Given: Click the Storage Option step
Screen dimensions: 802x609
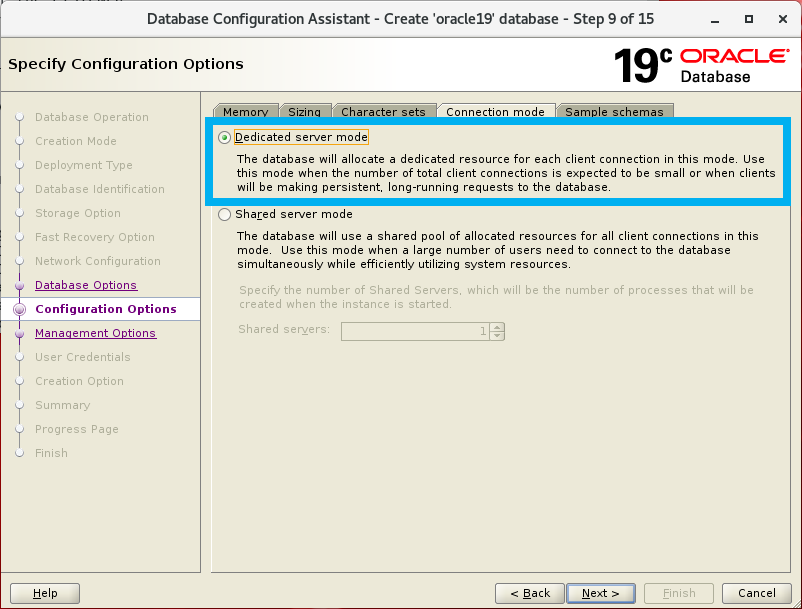Looking at the screenshot, I should tap(78, 213).
